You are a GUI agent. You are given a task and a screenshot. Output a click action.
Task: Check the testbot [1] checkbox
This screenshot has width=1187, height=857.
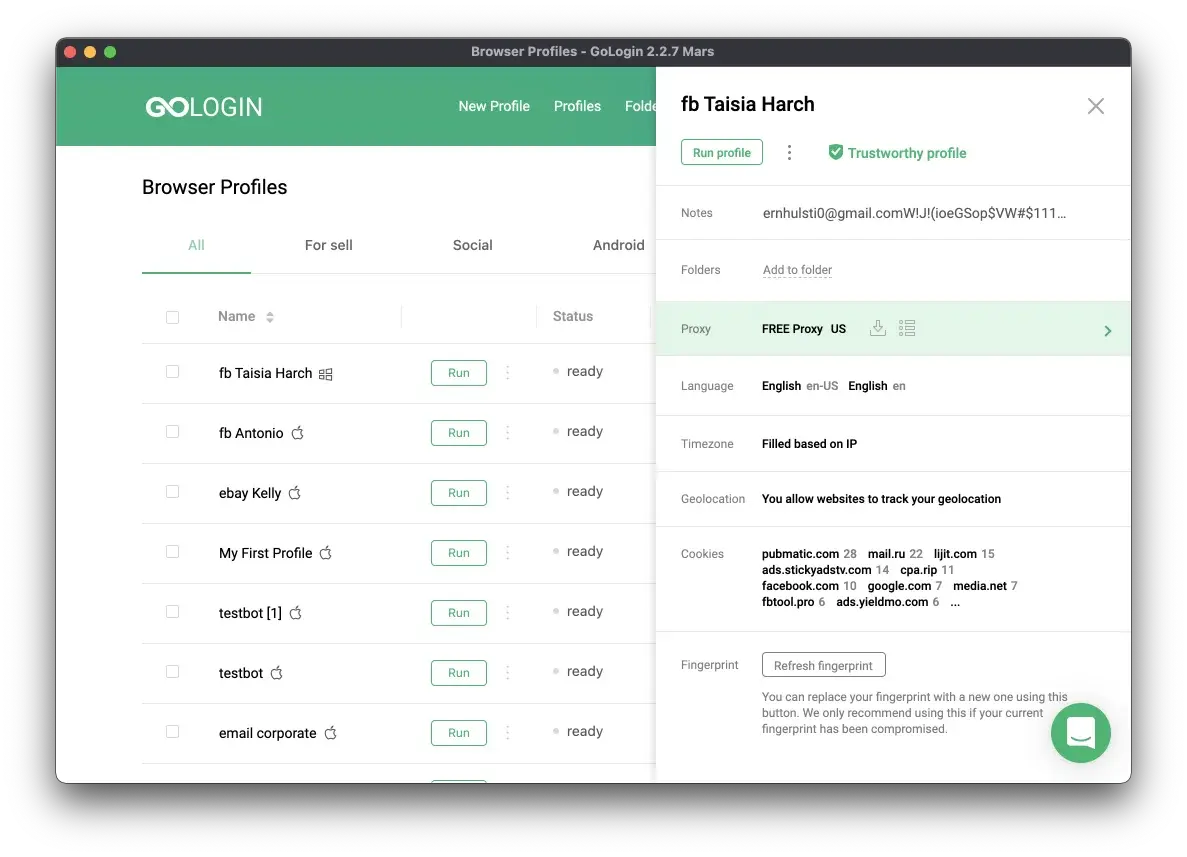[x=173, y=612]
